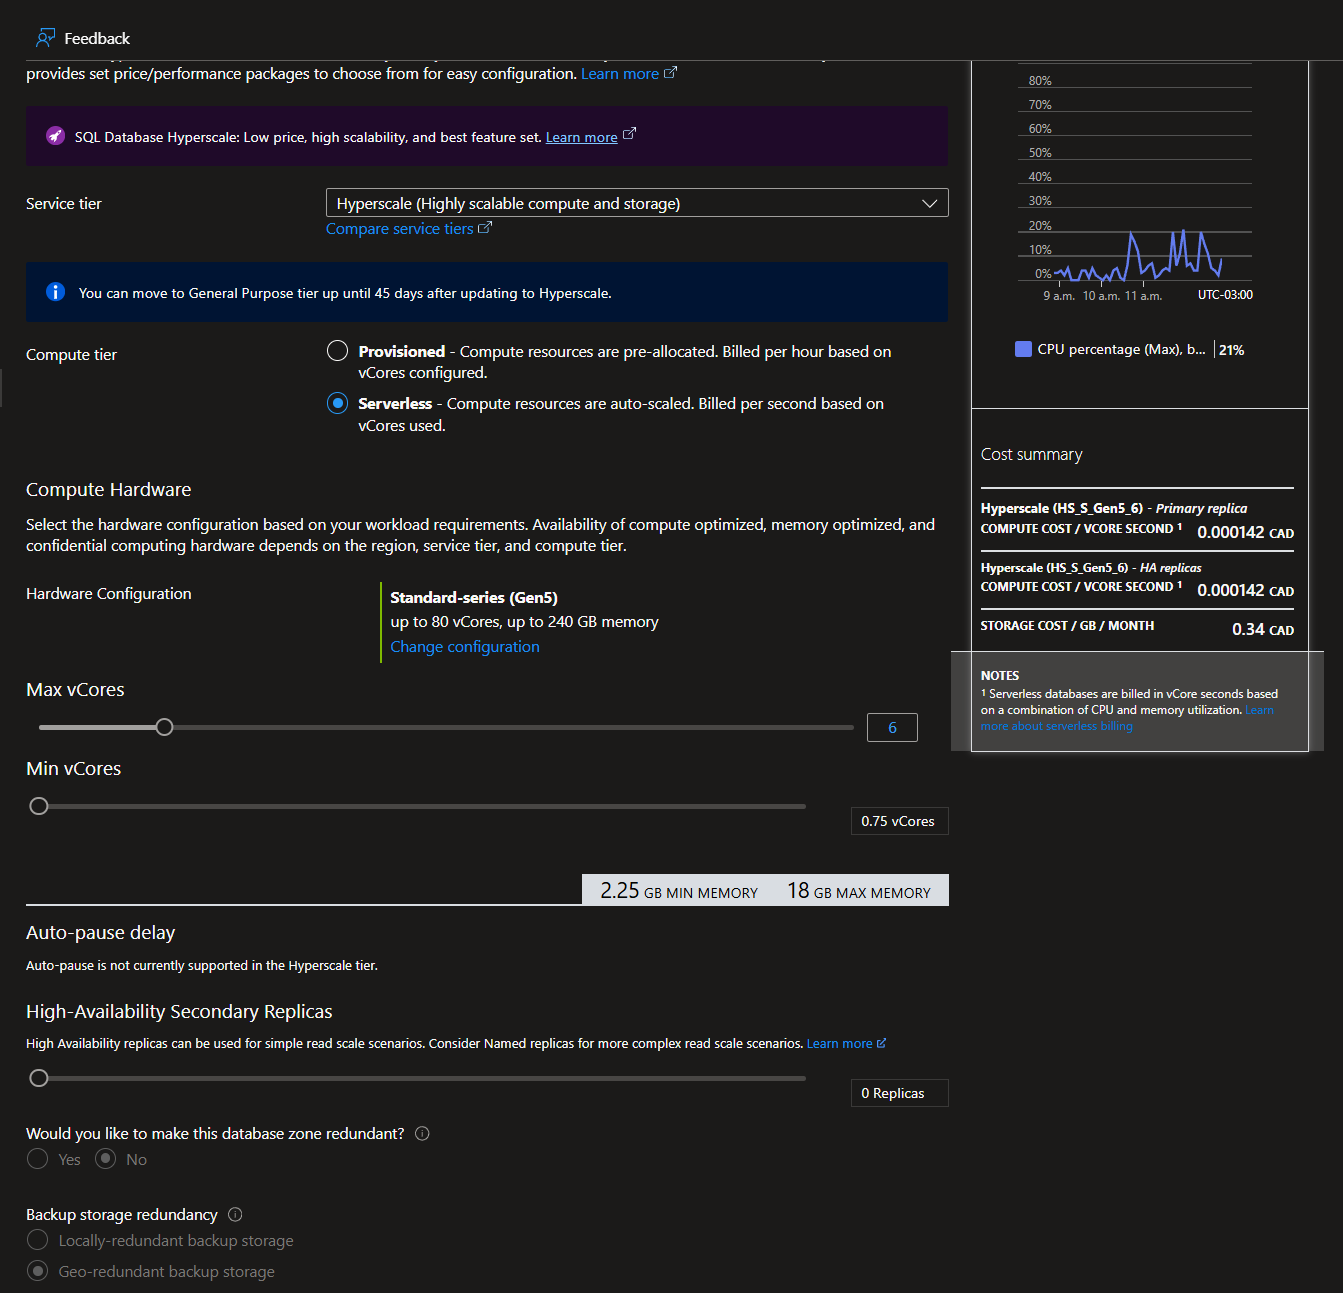
Task: Click the Hyperscale rocket icon in banner
Action: pyautogui.click(x=56, y=136)
